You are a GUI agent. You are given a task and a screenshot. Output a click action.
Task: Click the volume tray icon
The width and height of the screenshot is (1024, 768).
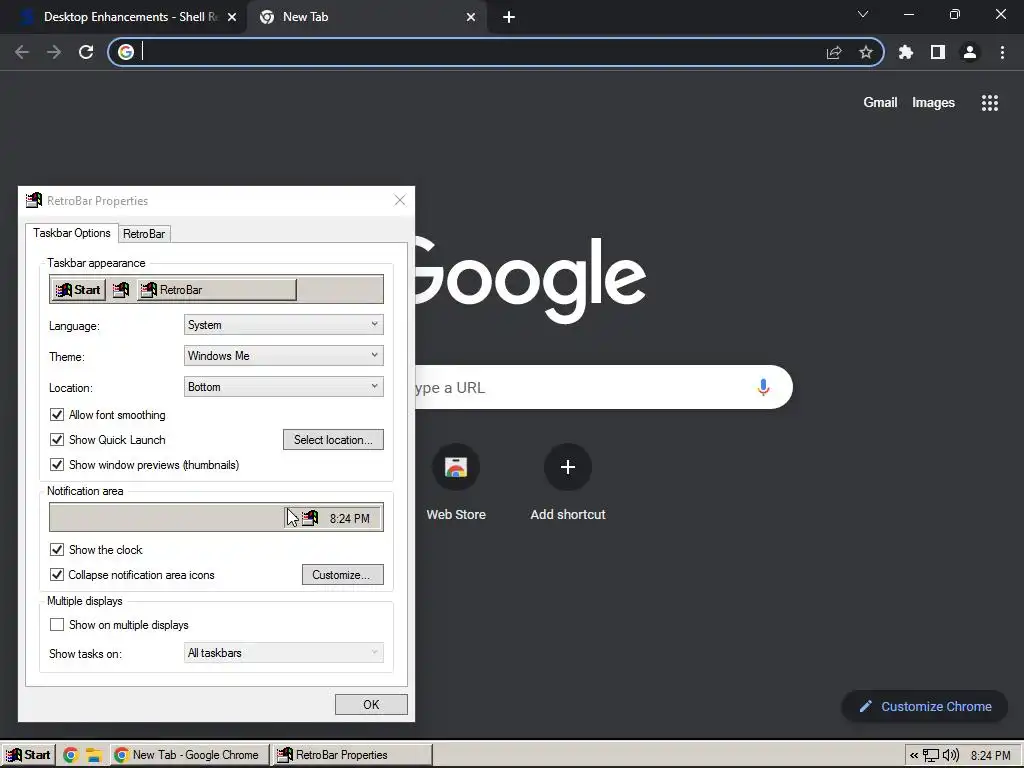pyautogui.click(x=951, y=756)
